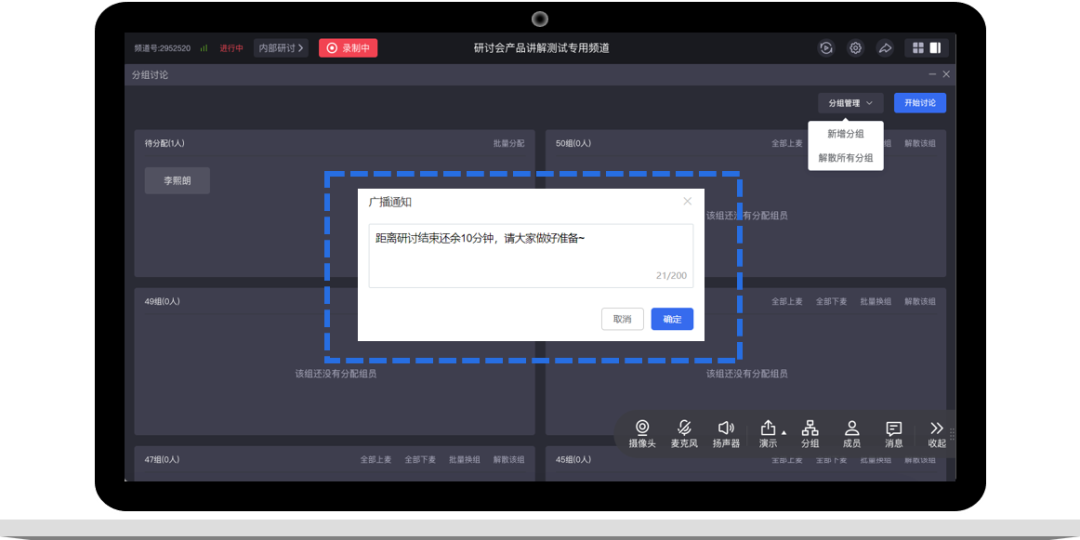Unmute the microphone (麦克风) icon
The image size is (1080, 540).
coord(684,428)
